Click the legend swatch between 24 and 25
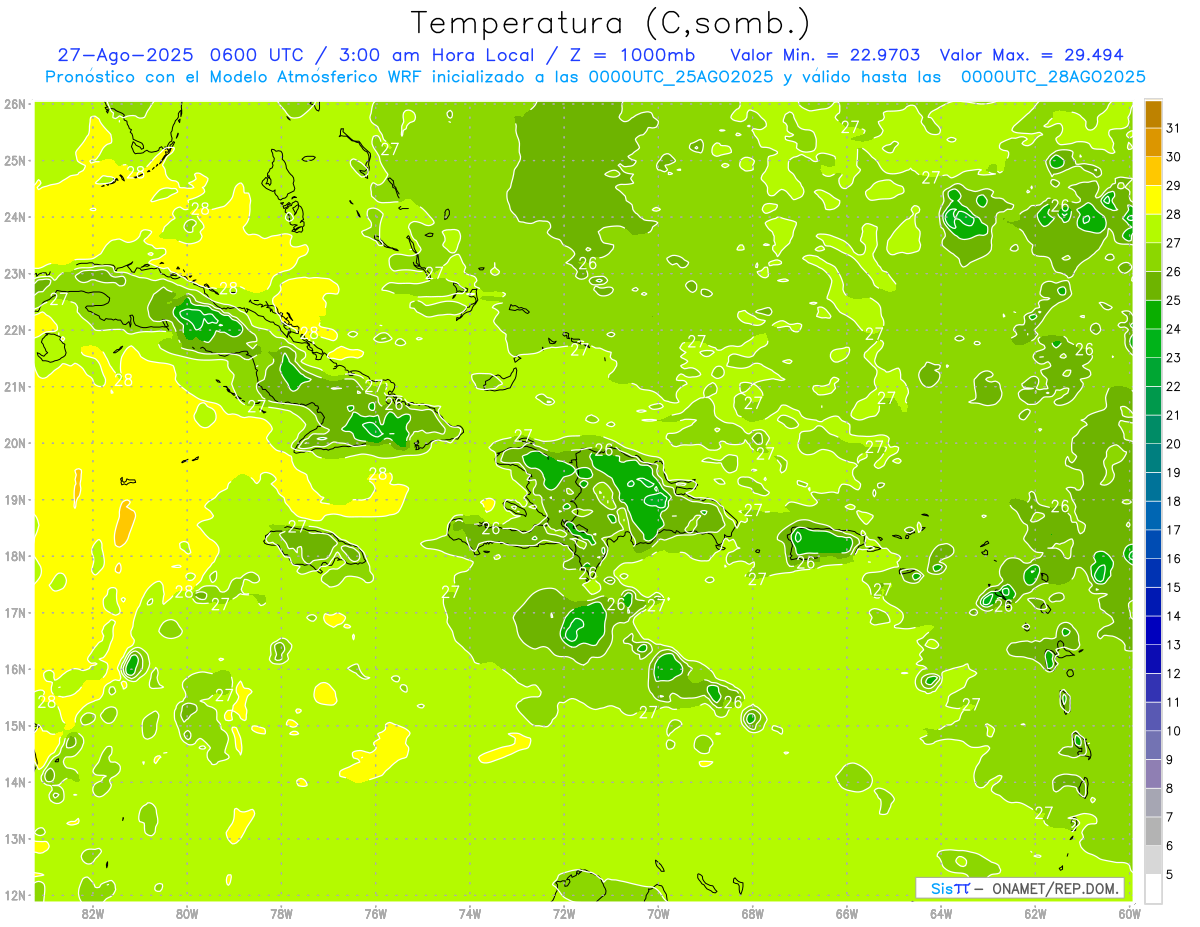 coord(1154,315)
